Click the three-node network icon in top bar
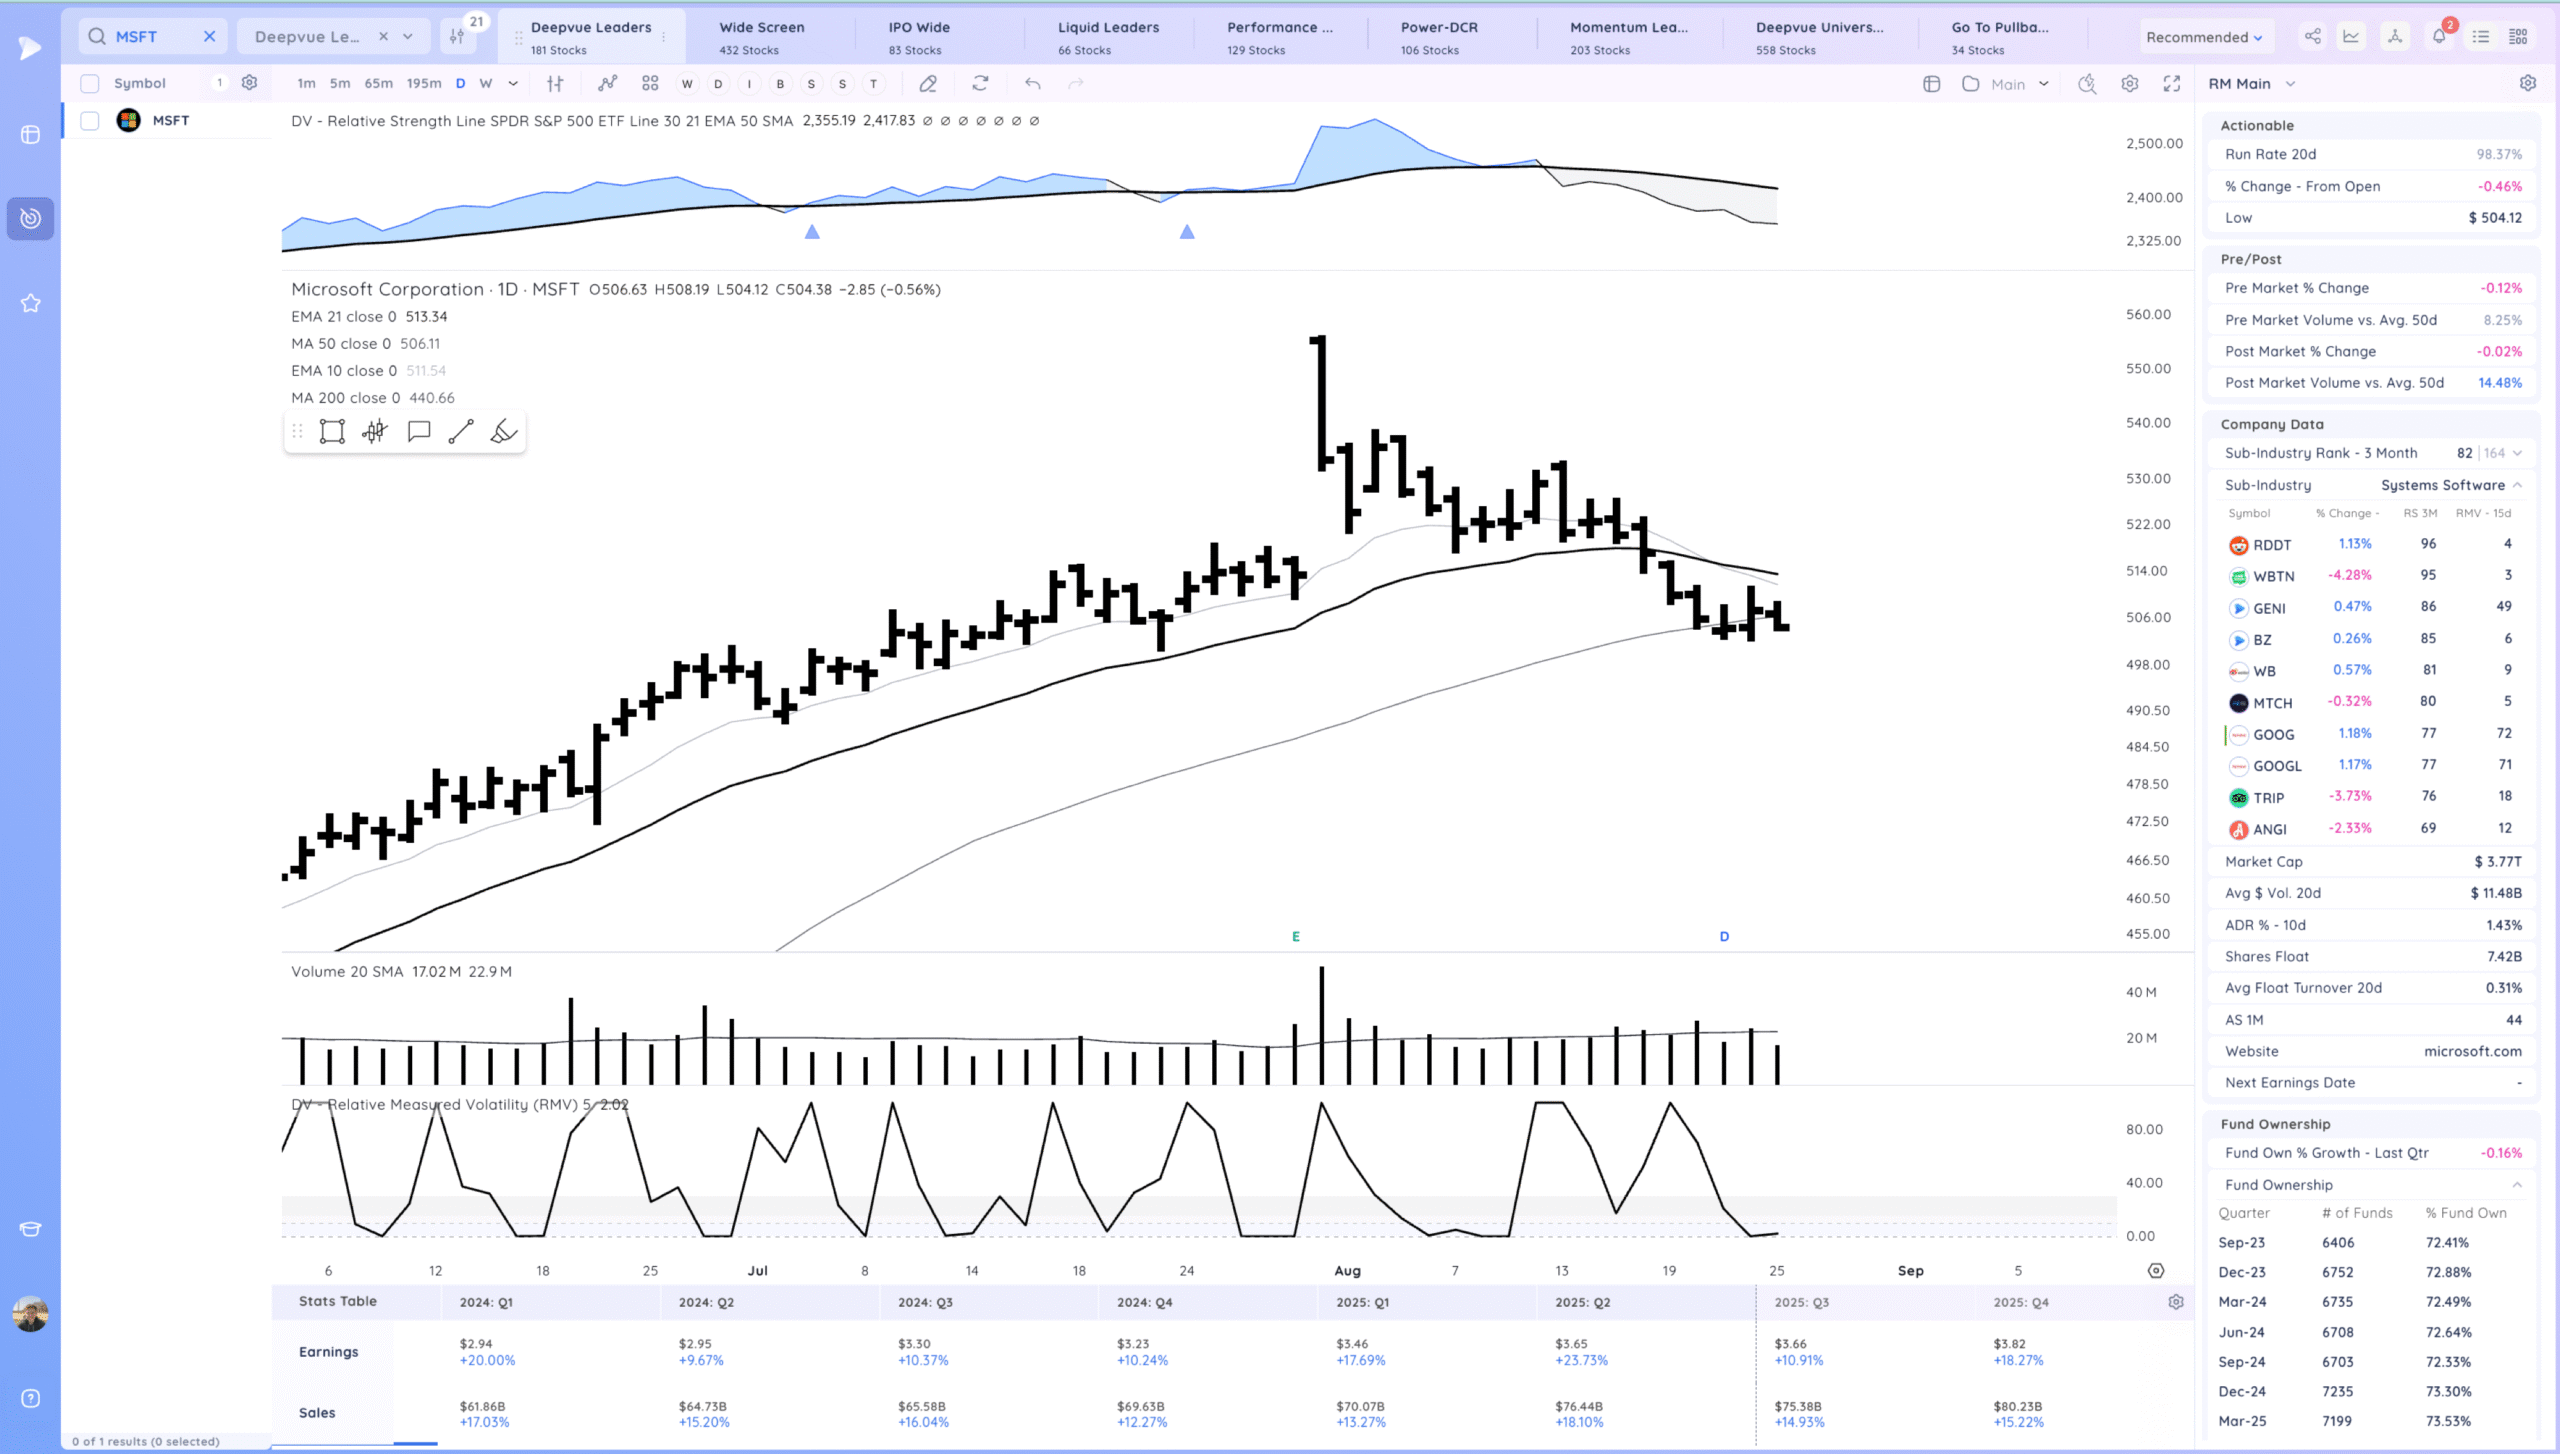The width and height of the screenshot is (2560, 1454). coord(2395,37)
